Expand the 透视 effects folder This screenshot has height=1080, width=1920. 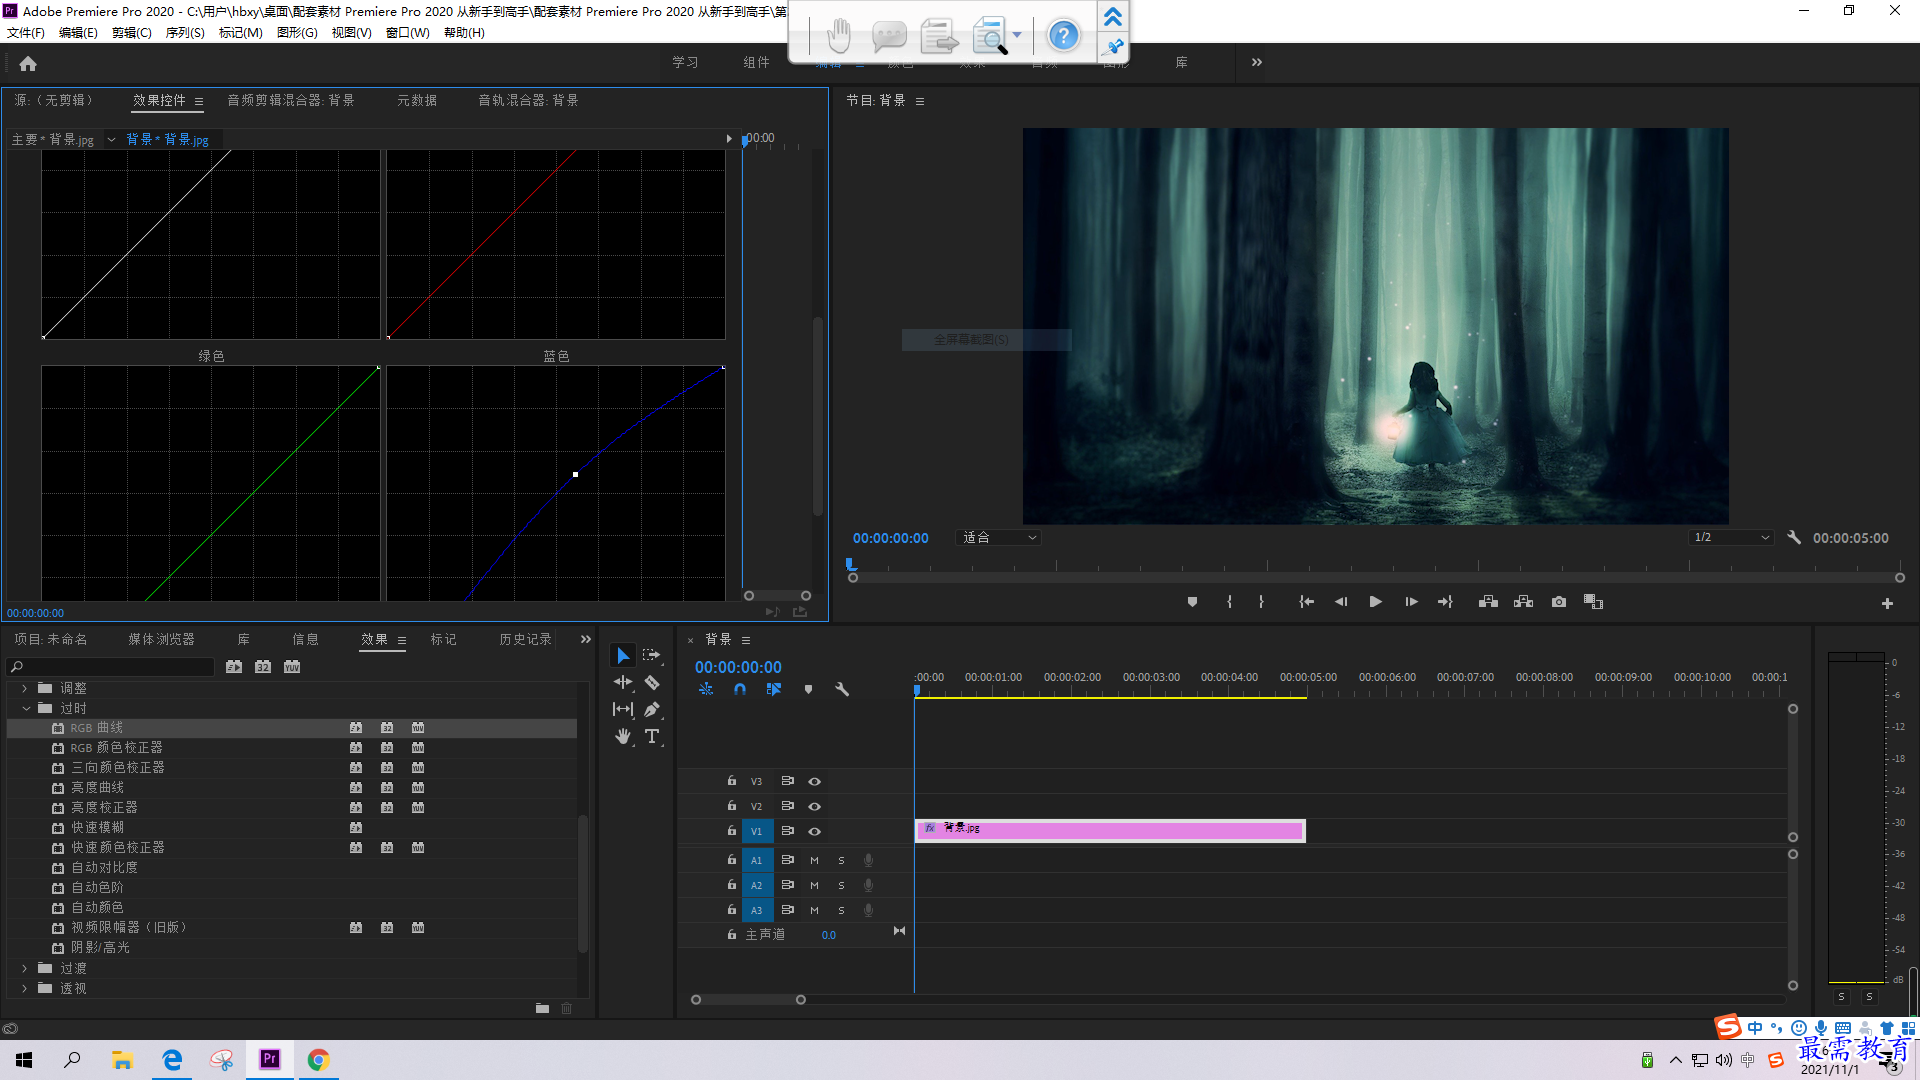coord(24,988)
